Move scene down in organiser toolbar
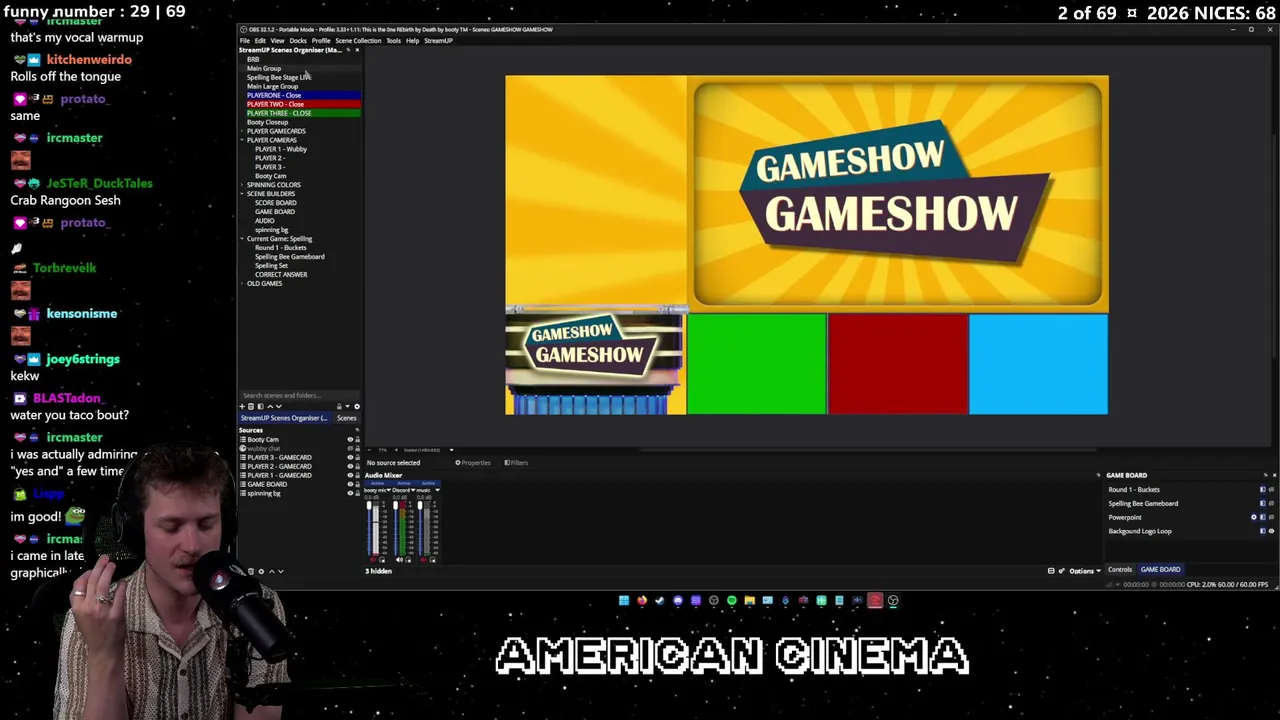The height and width of the screenshot is (720, 1280). tap(279, 407)
